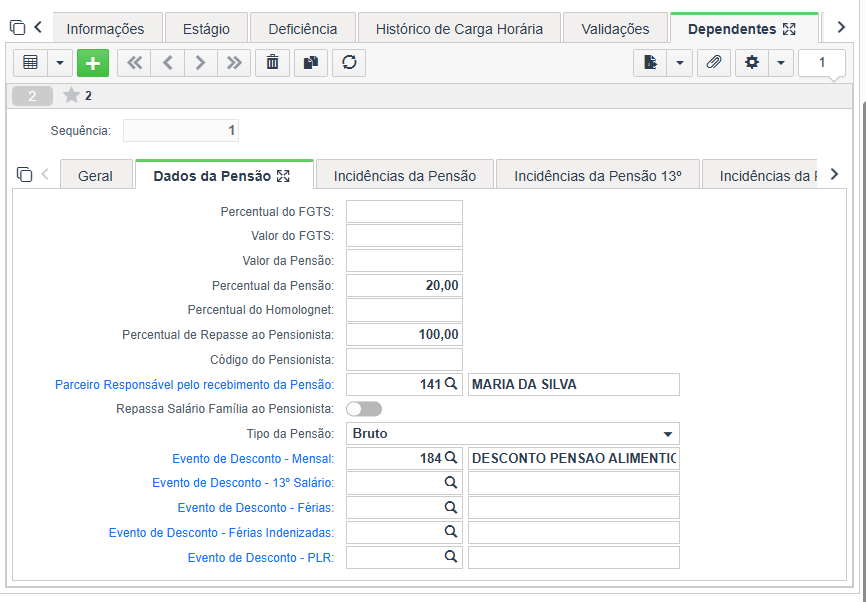Expand Dependentes tab to fullscreen icon
The height and width of the screenshot is (602, 866).
point(790,29)
